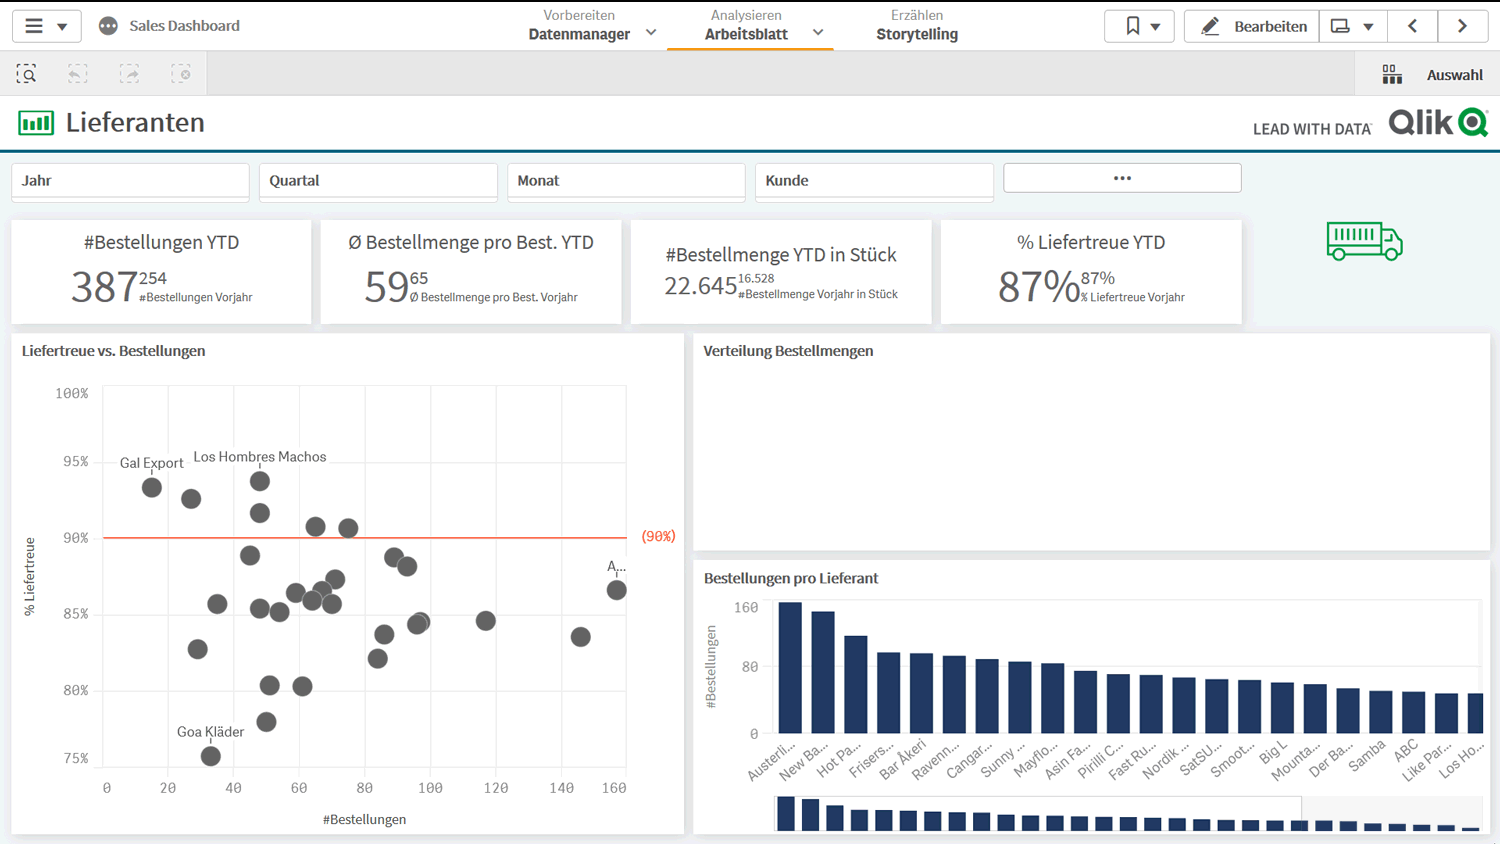Go to the next sheet
The height and width of the screenshot is (844, 1500).
click(1462, 26)
